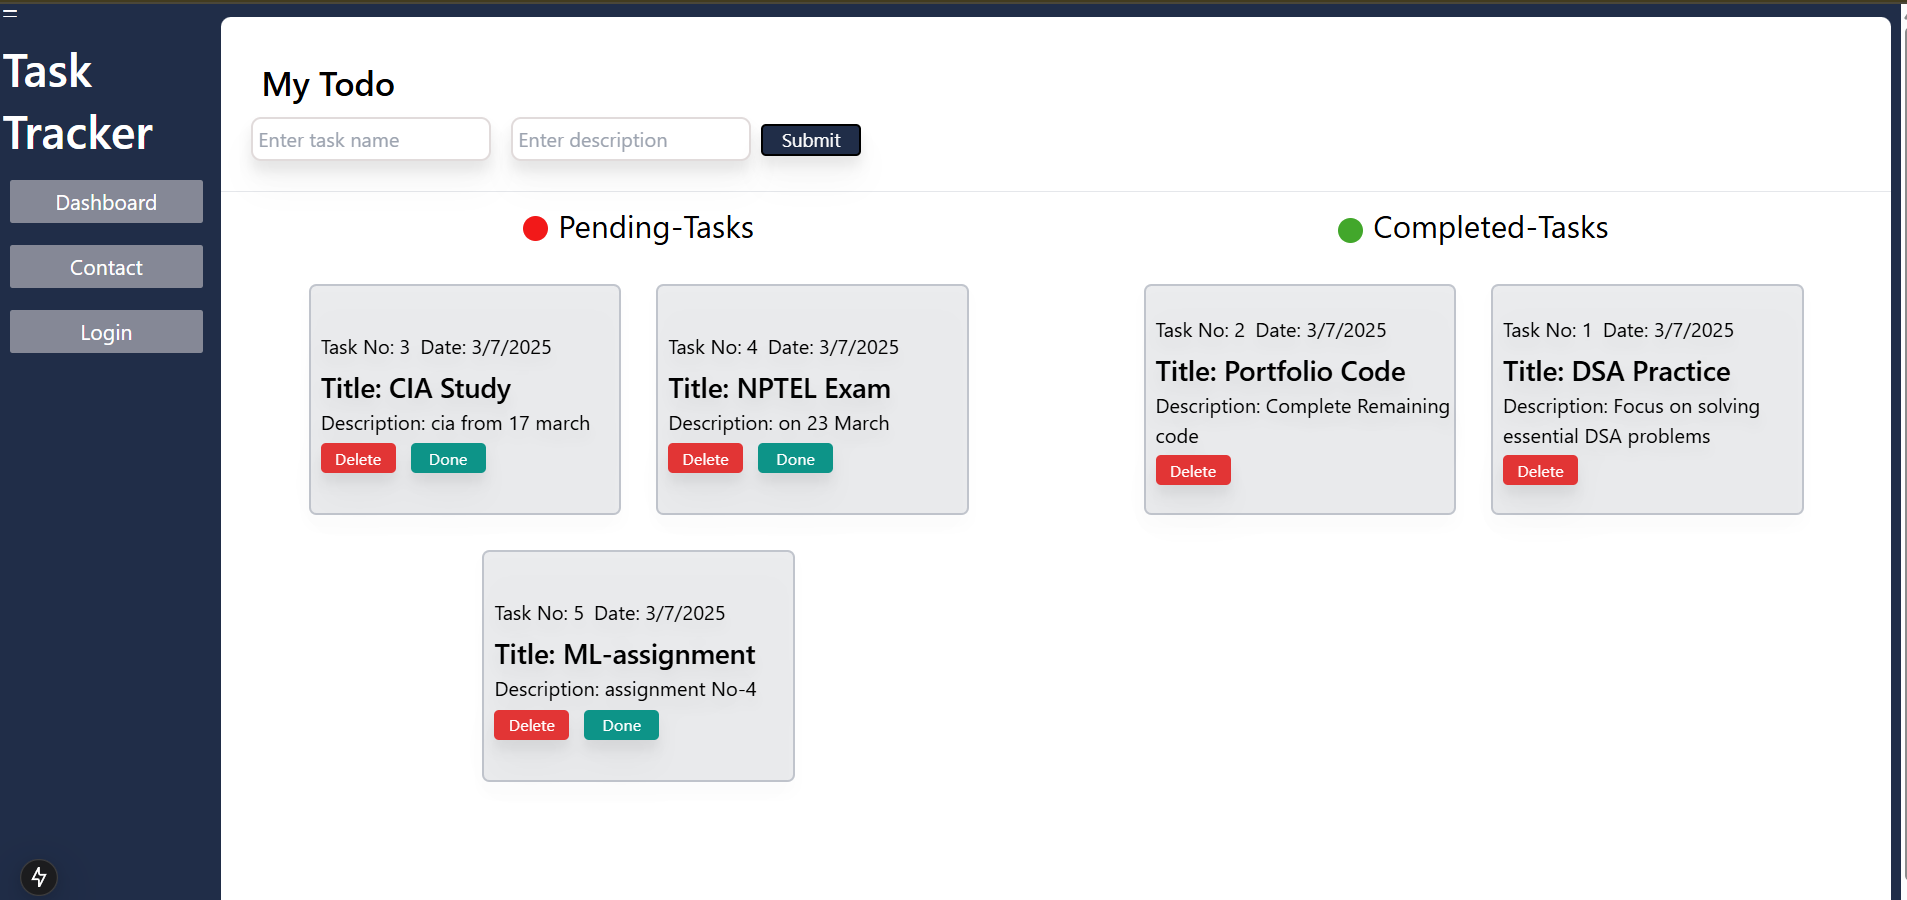1907x900 pixels.
Task: Delete the NPTEL Exam task
Action: tap(705, 459)
